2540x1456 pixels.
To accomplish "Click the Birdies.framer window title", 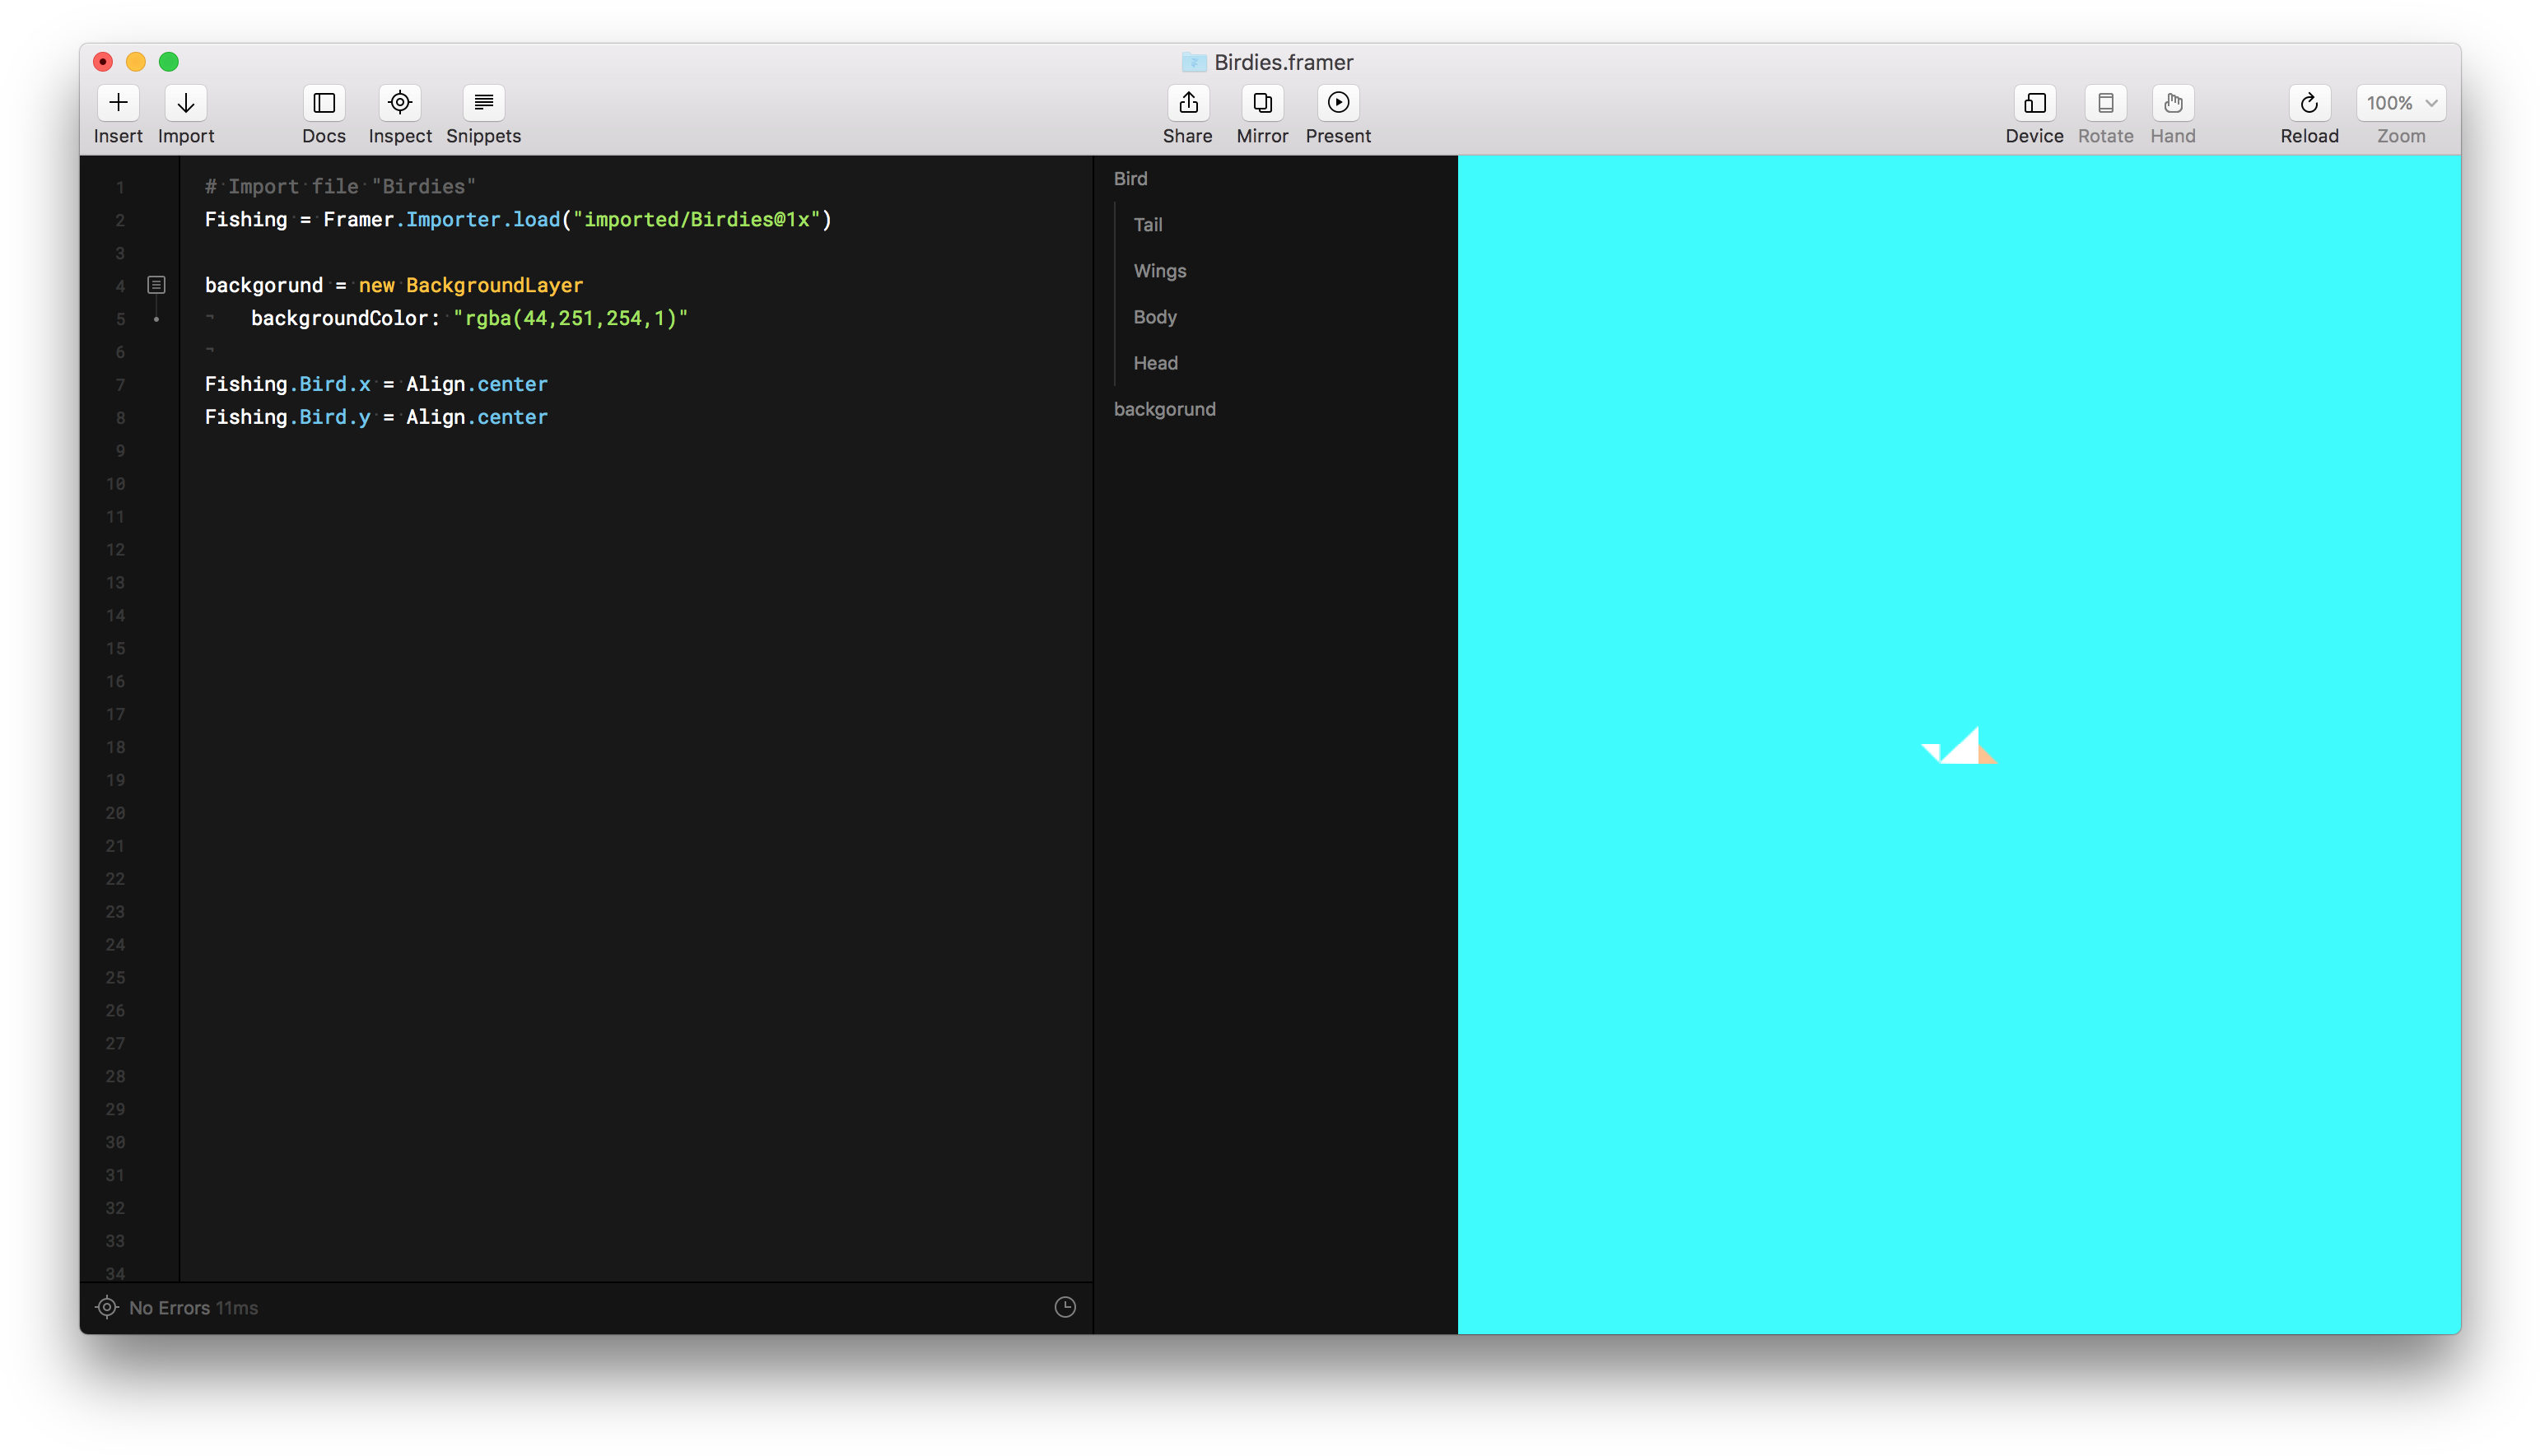I will (x=1283, y=62).
